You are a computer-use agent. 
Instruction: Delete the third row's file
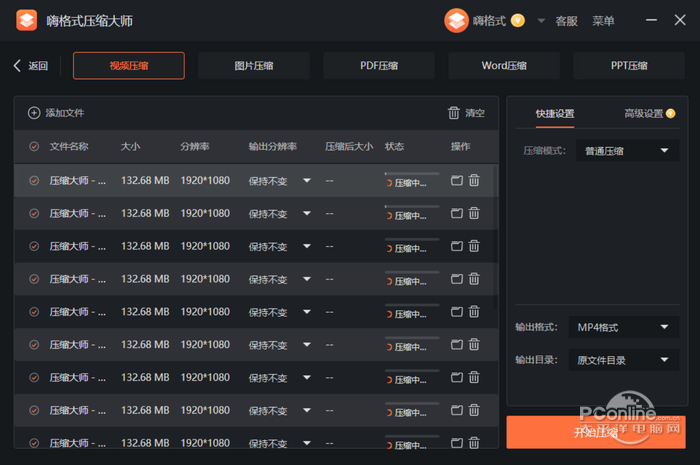coord(474,246)
